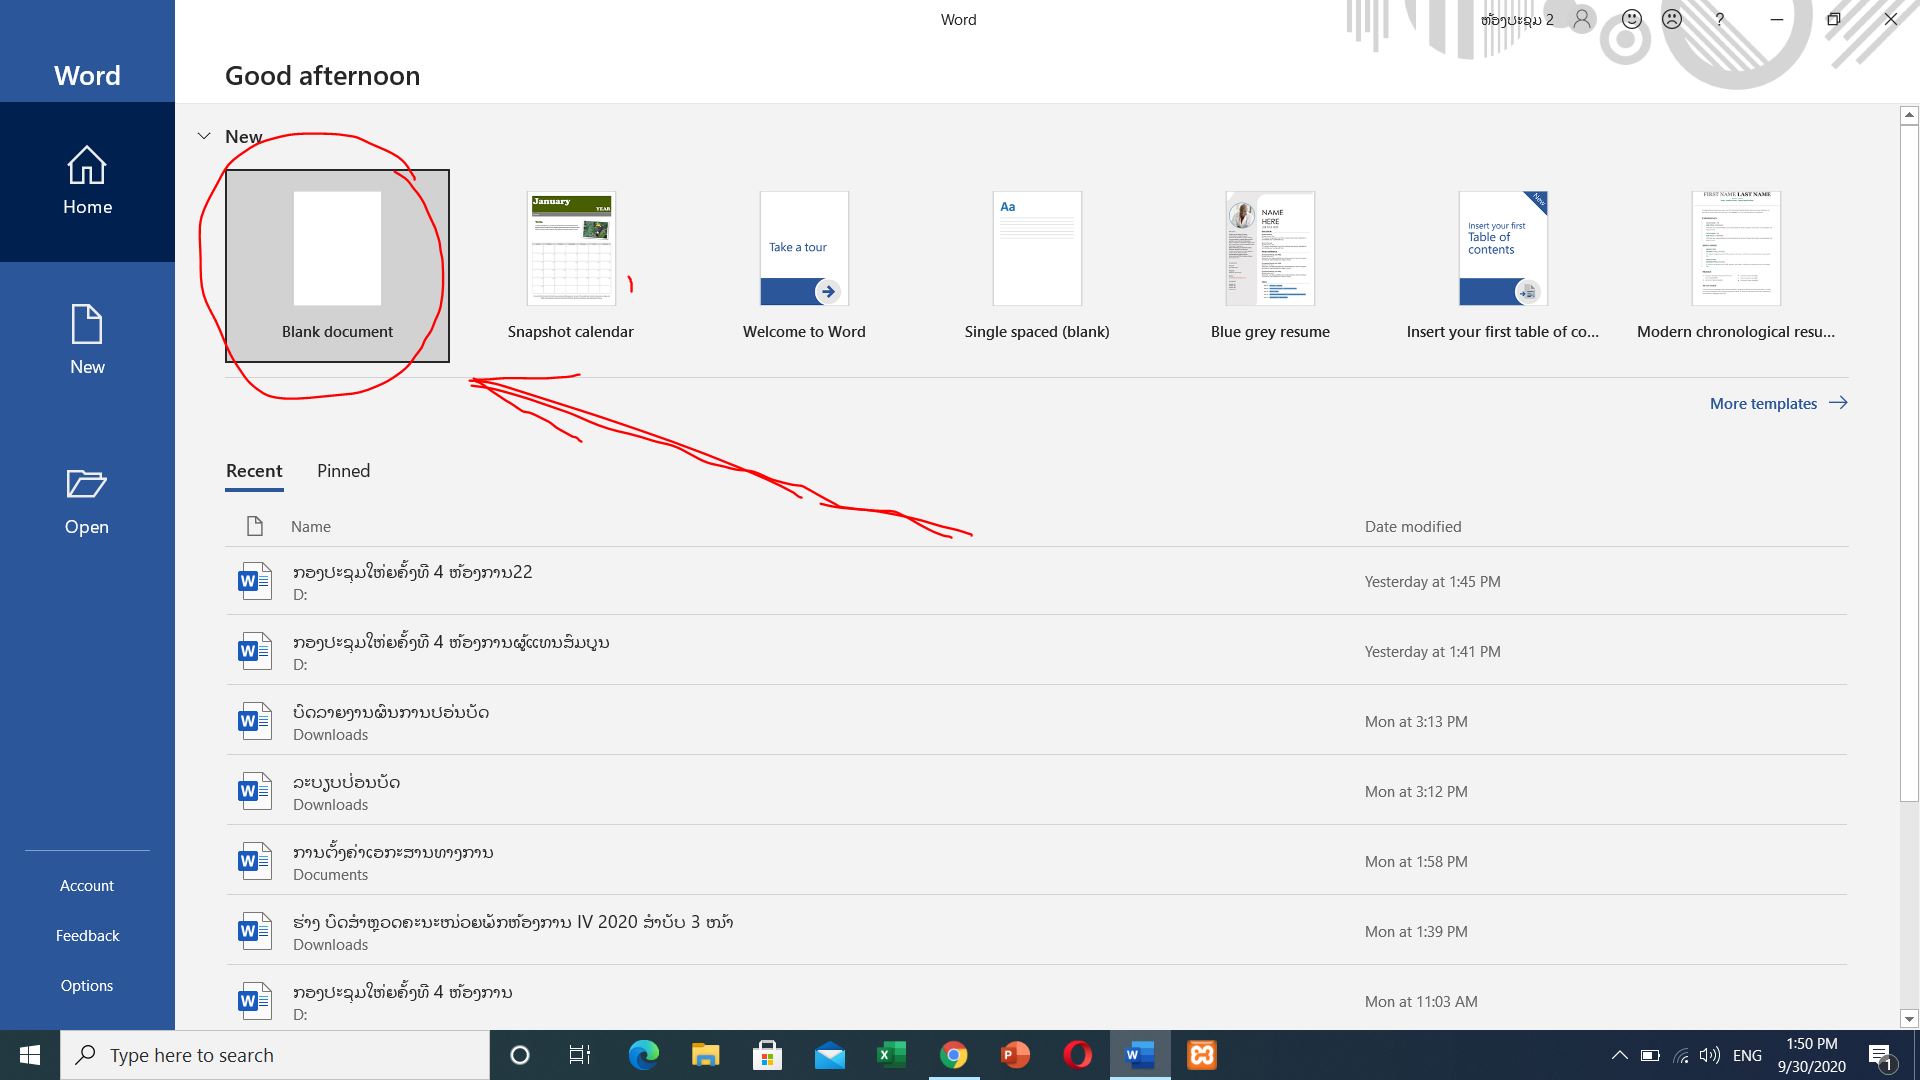Open network Wi-Fi tray icon

click(x=1681, y=1055)
